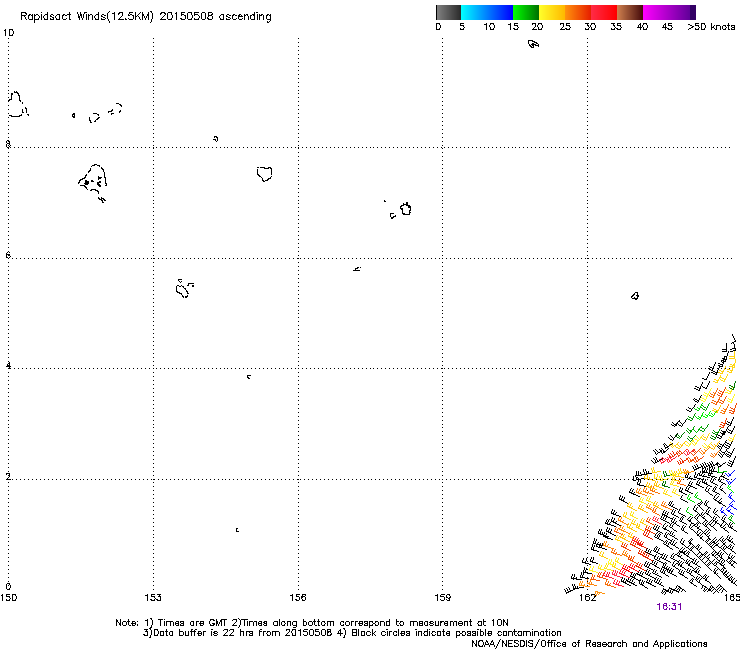The height and width of the screenshot is (650, 740).
Task: Select the '35' legend speed label
Action: [616, 27]
